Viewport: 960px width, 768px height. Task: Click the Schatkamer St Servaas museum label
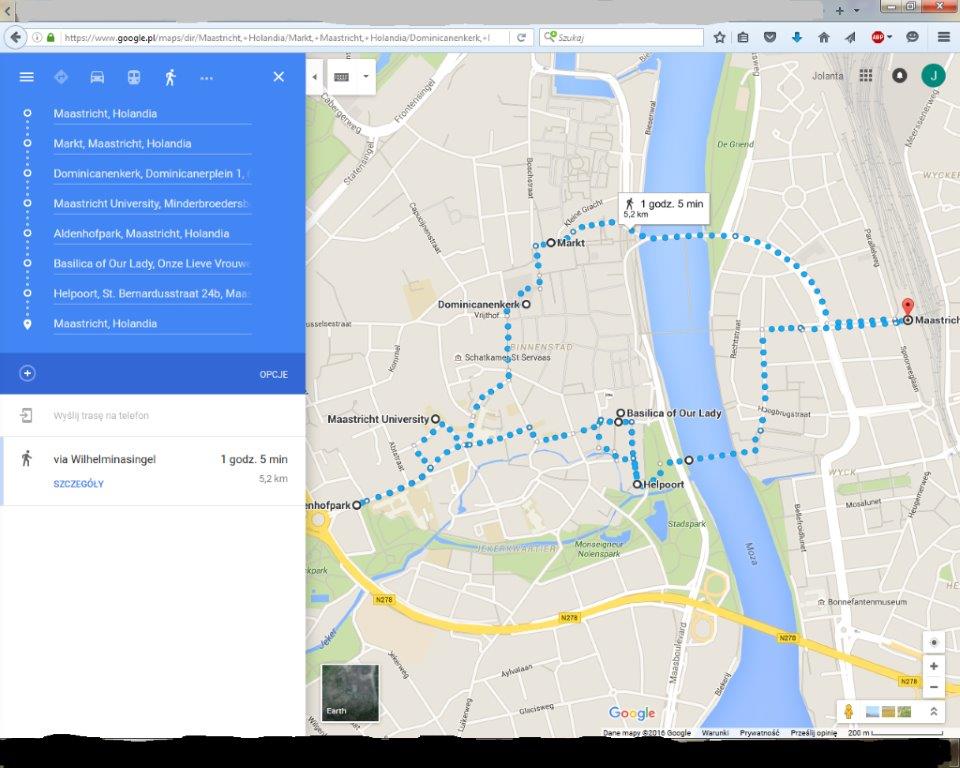pos(502,357)
